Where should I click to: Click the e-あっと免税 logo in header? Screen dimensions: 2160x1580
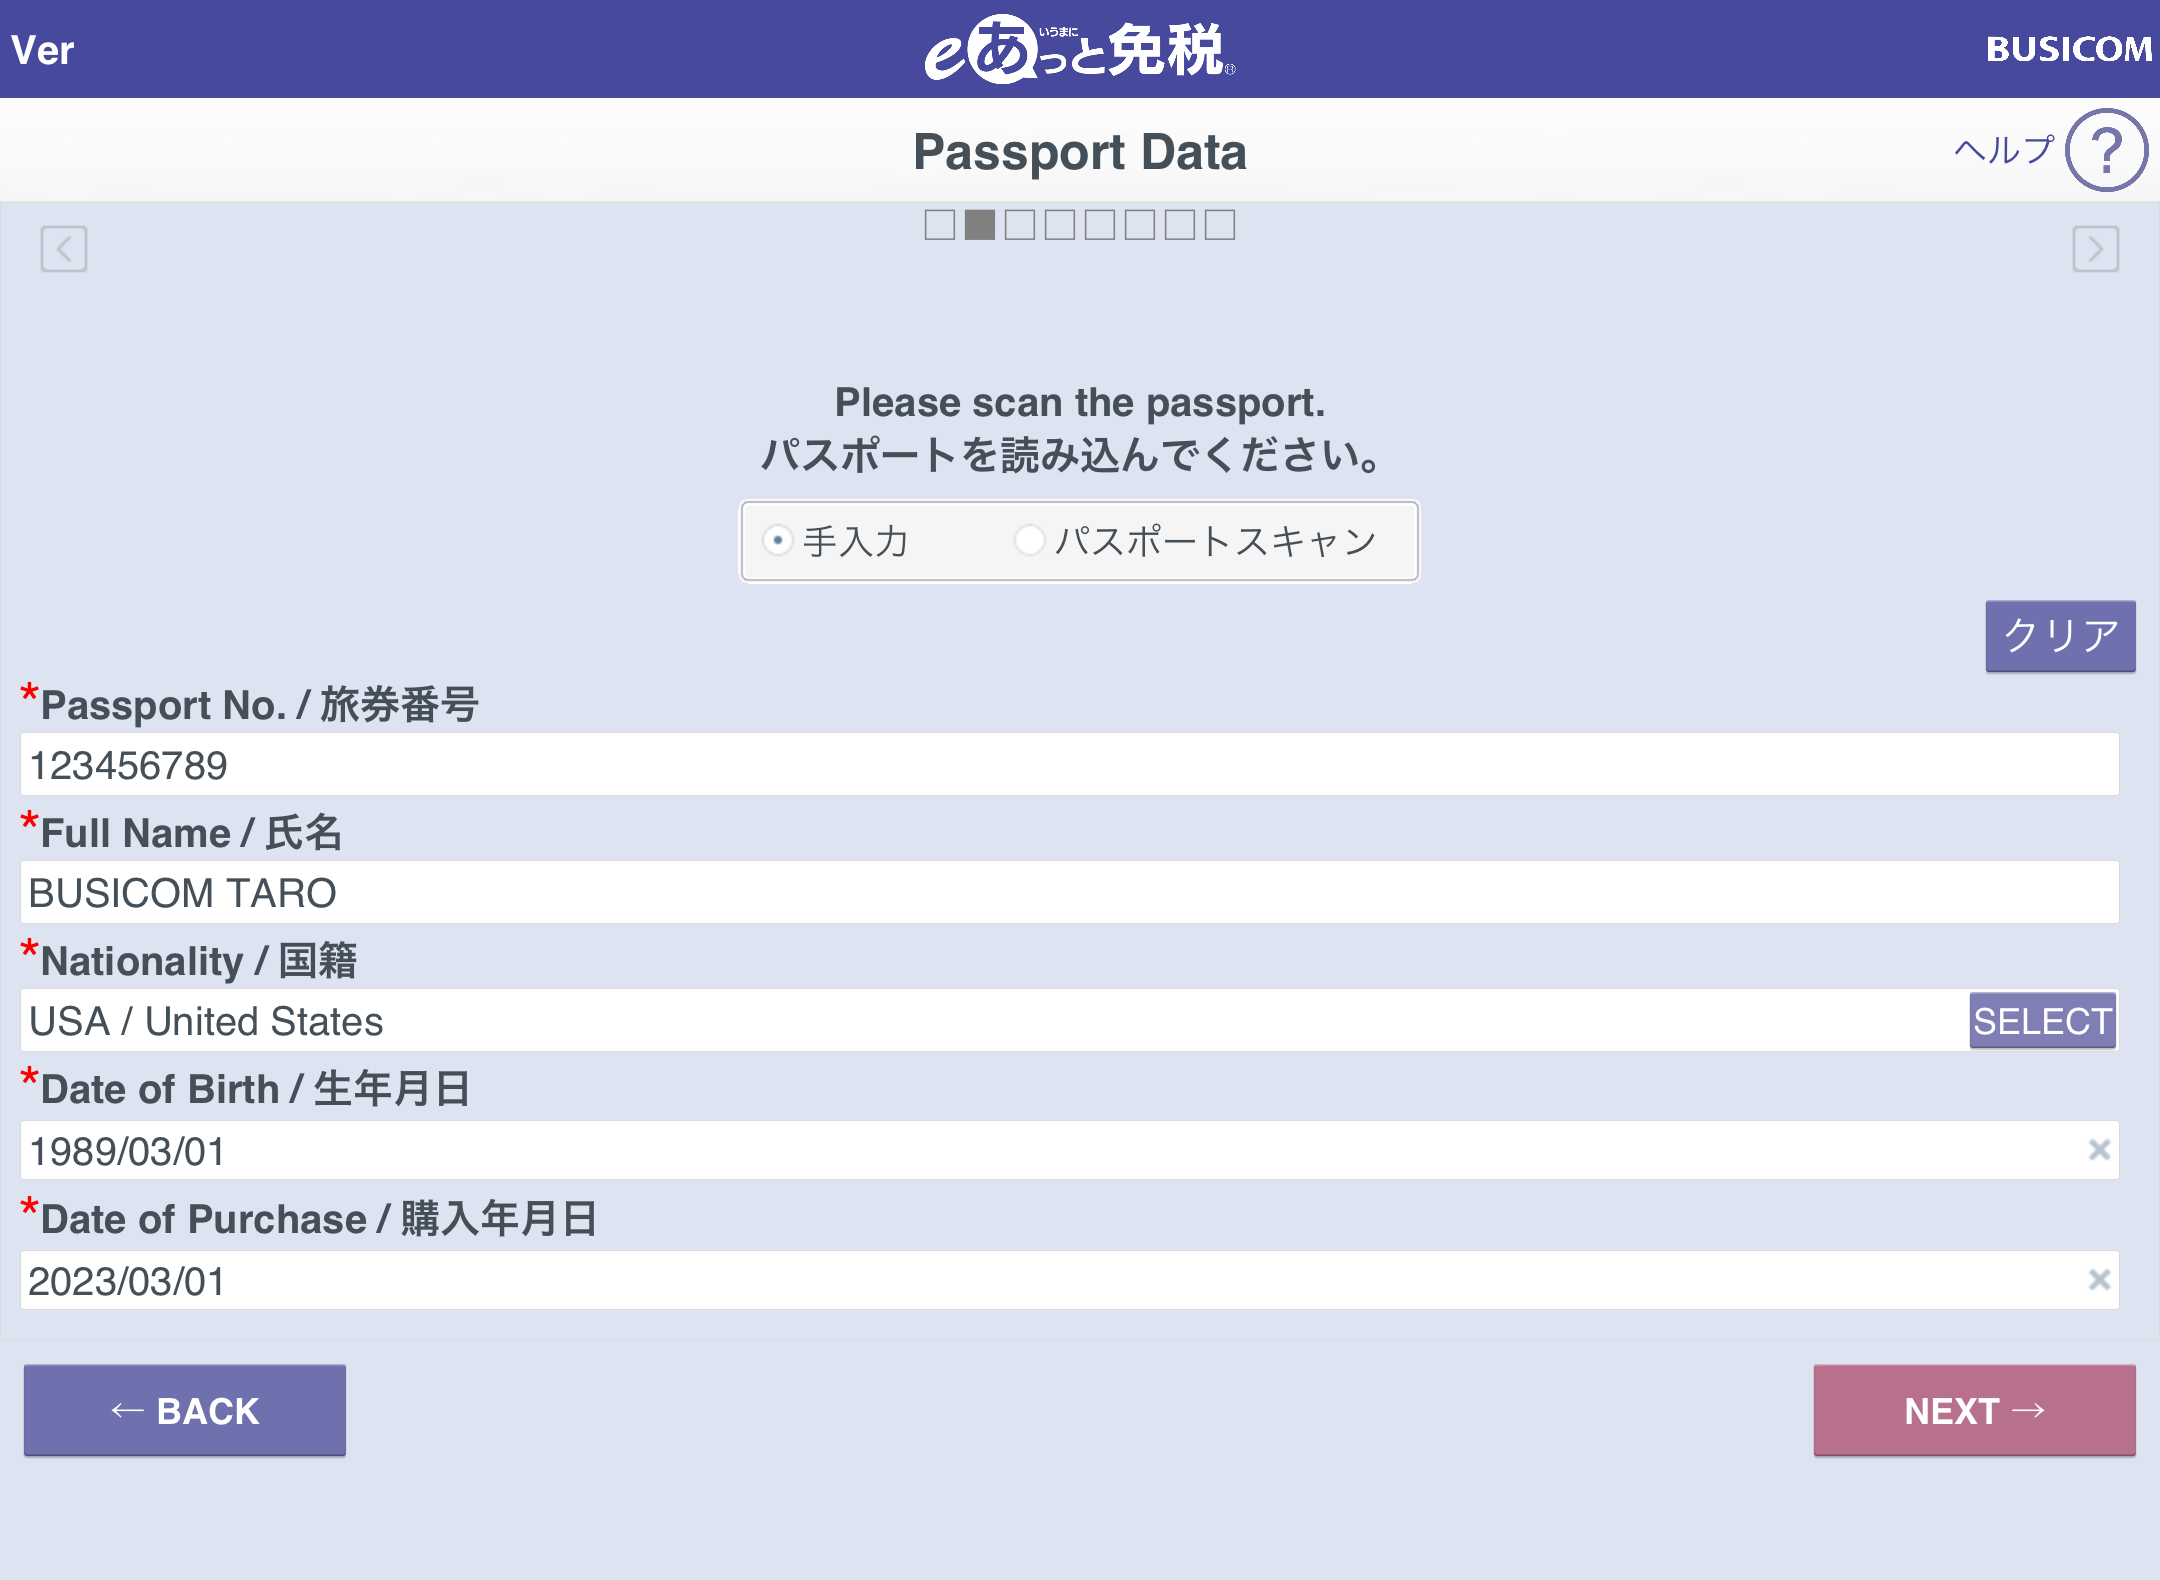tap(1079, 49)
